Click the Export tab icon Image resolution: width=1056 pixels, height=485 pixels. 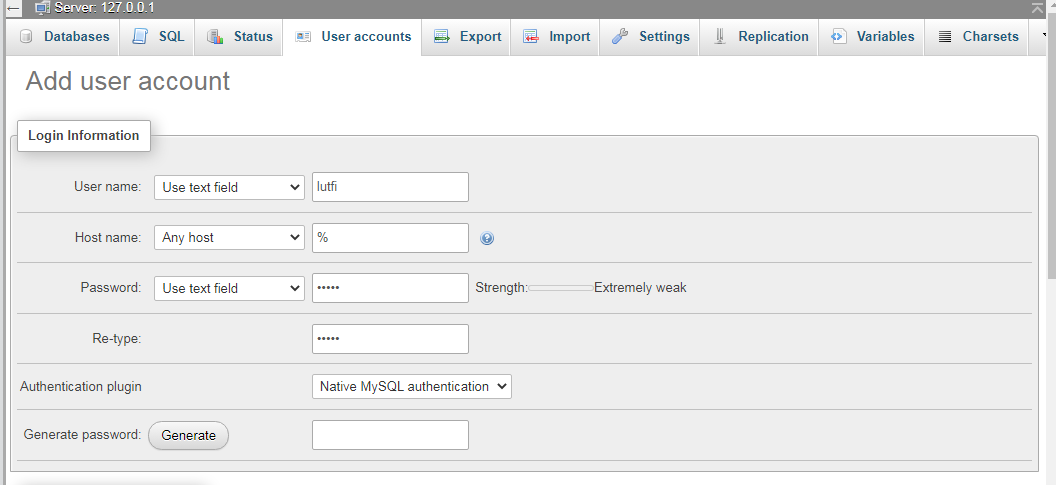[442, 36]
